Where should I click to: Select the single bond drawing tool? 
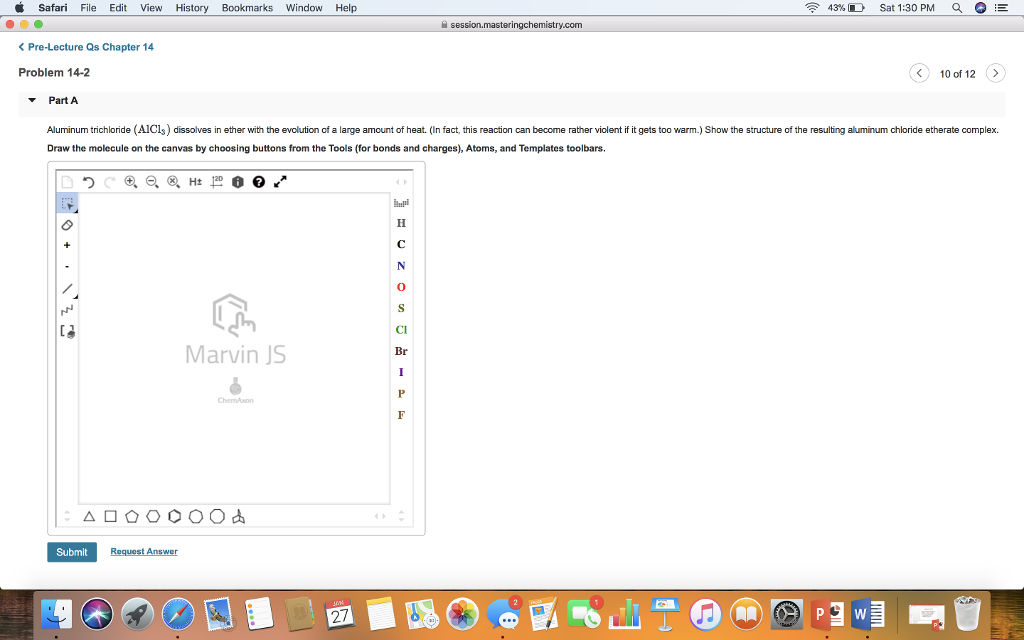tap(66, 288)
